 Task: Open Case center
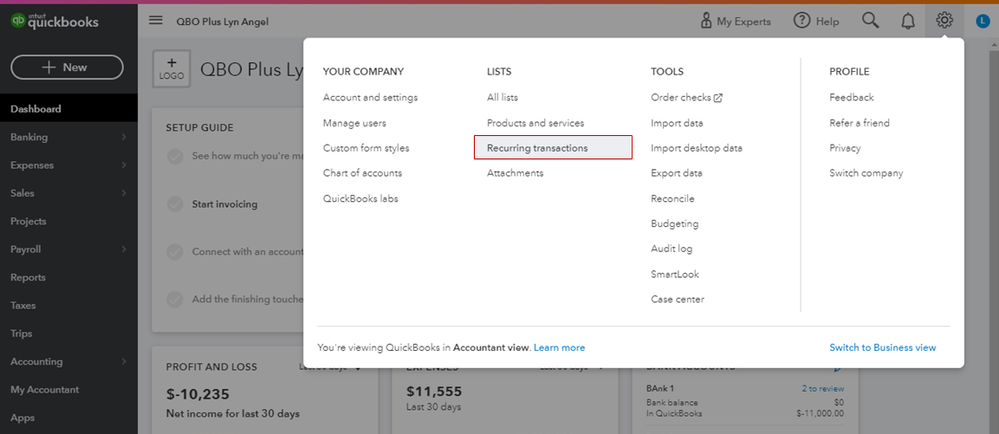coord(677,299)
